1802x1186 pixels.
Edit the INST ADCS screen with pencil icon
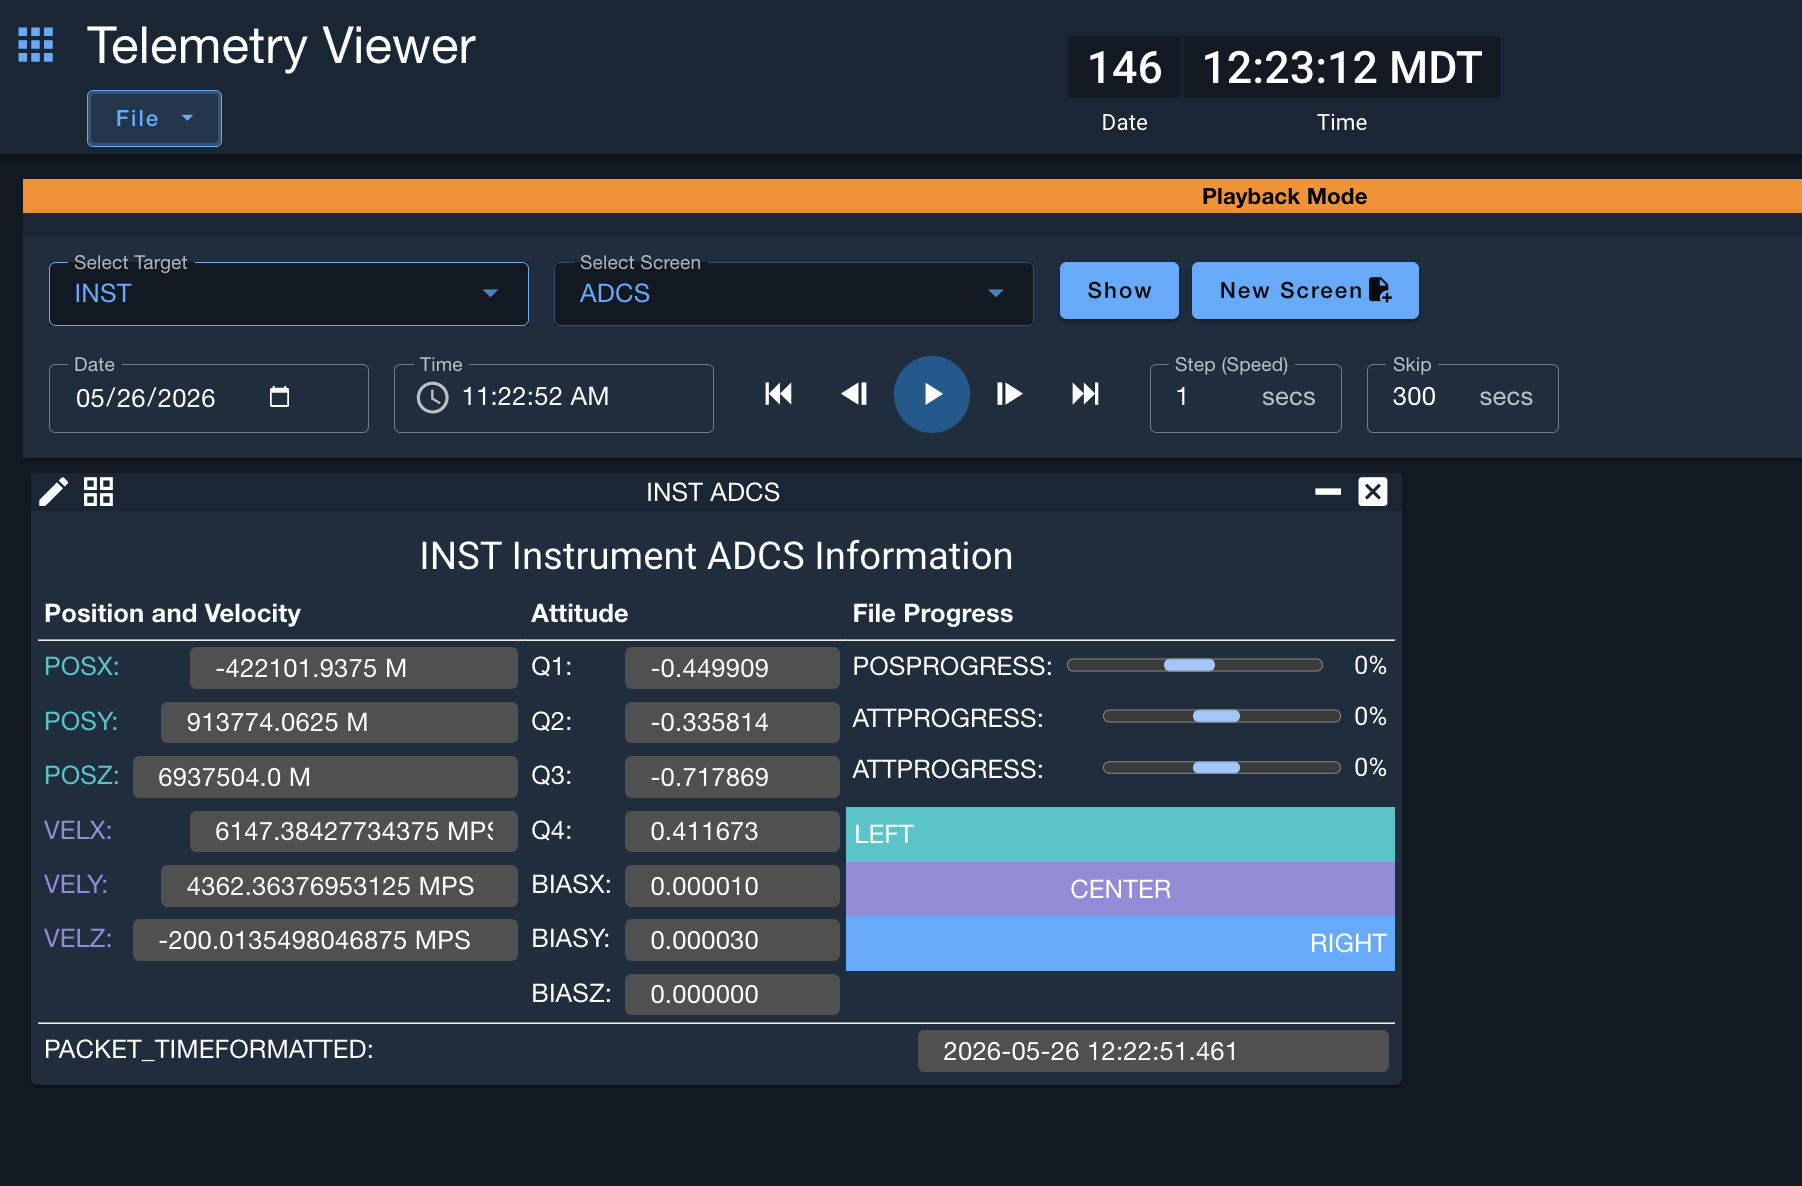click(53, 492)
